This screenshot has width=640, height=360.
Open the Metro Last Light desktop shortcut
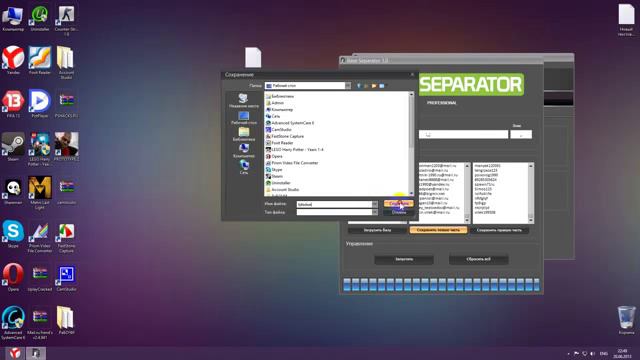coord(40,192)
